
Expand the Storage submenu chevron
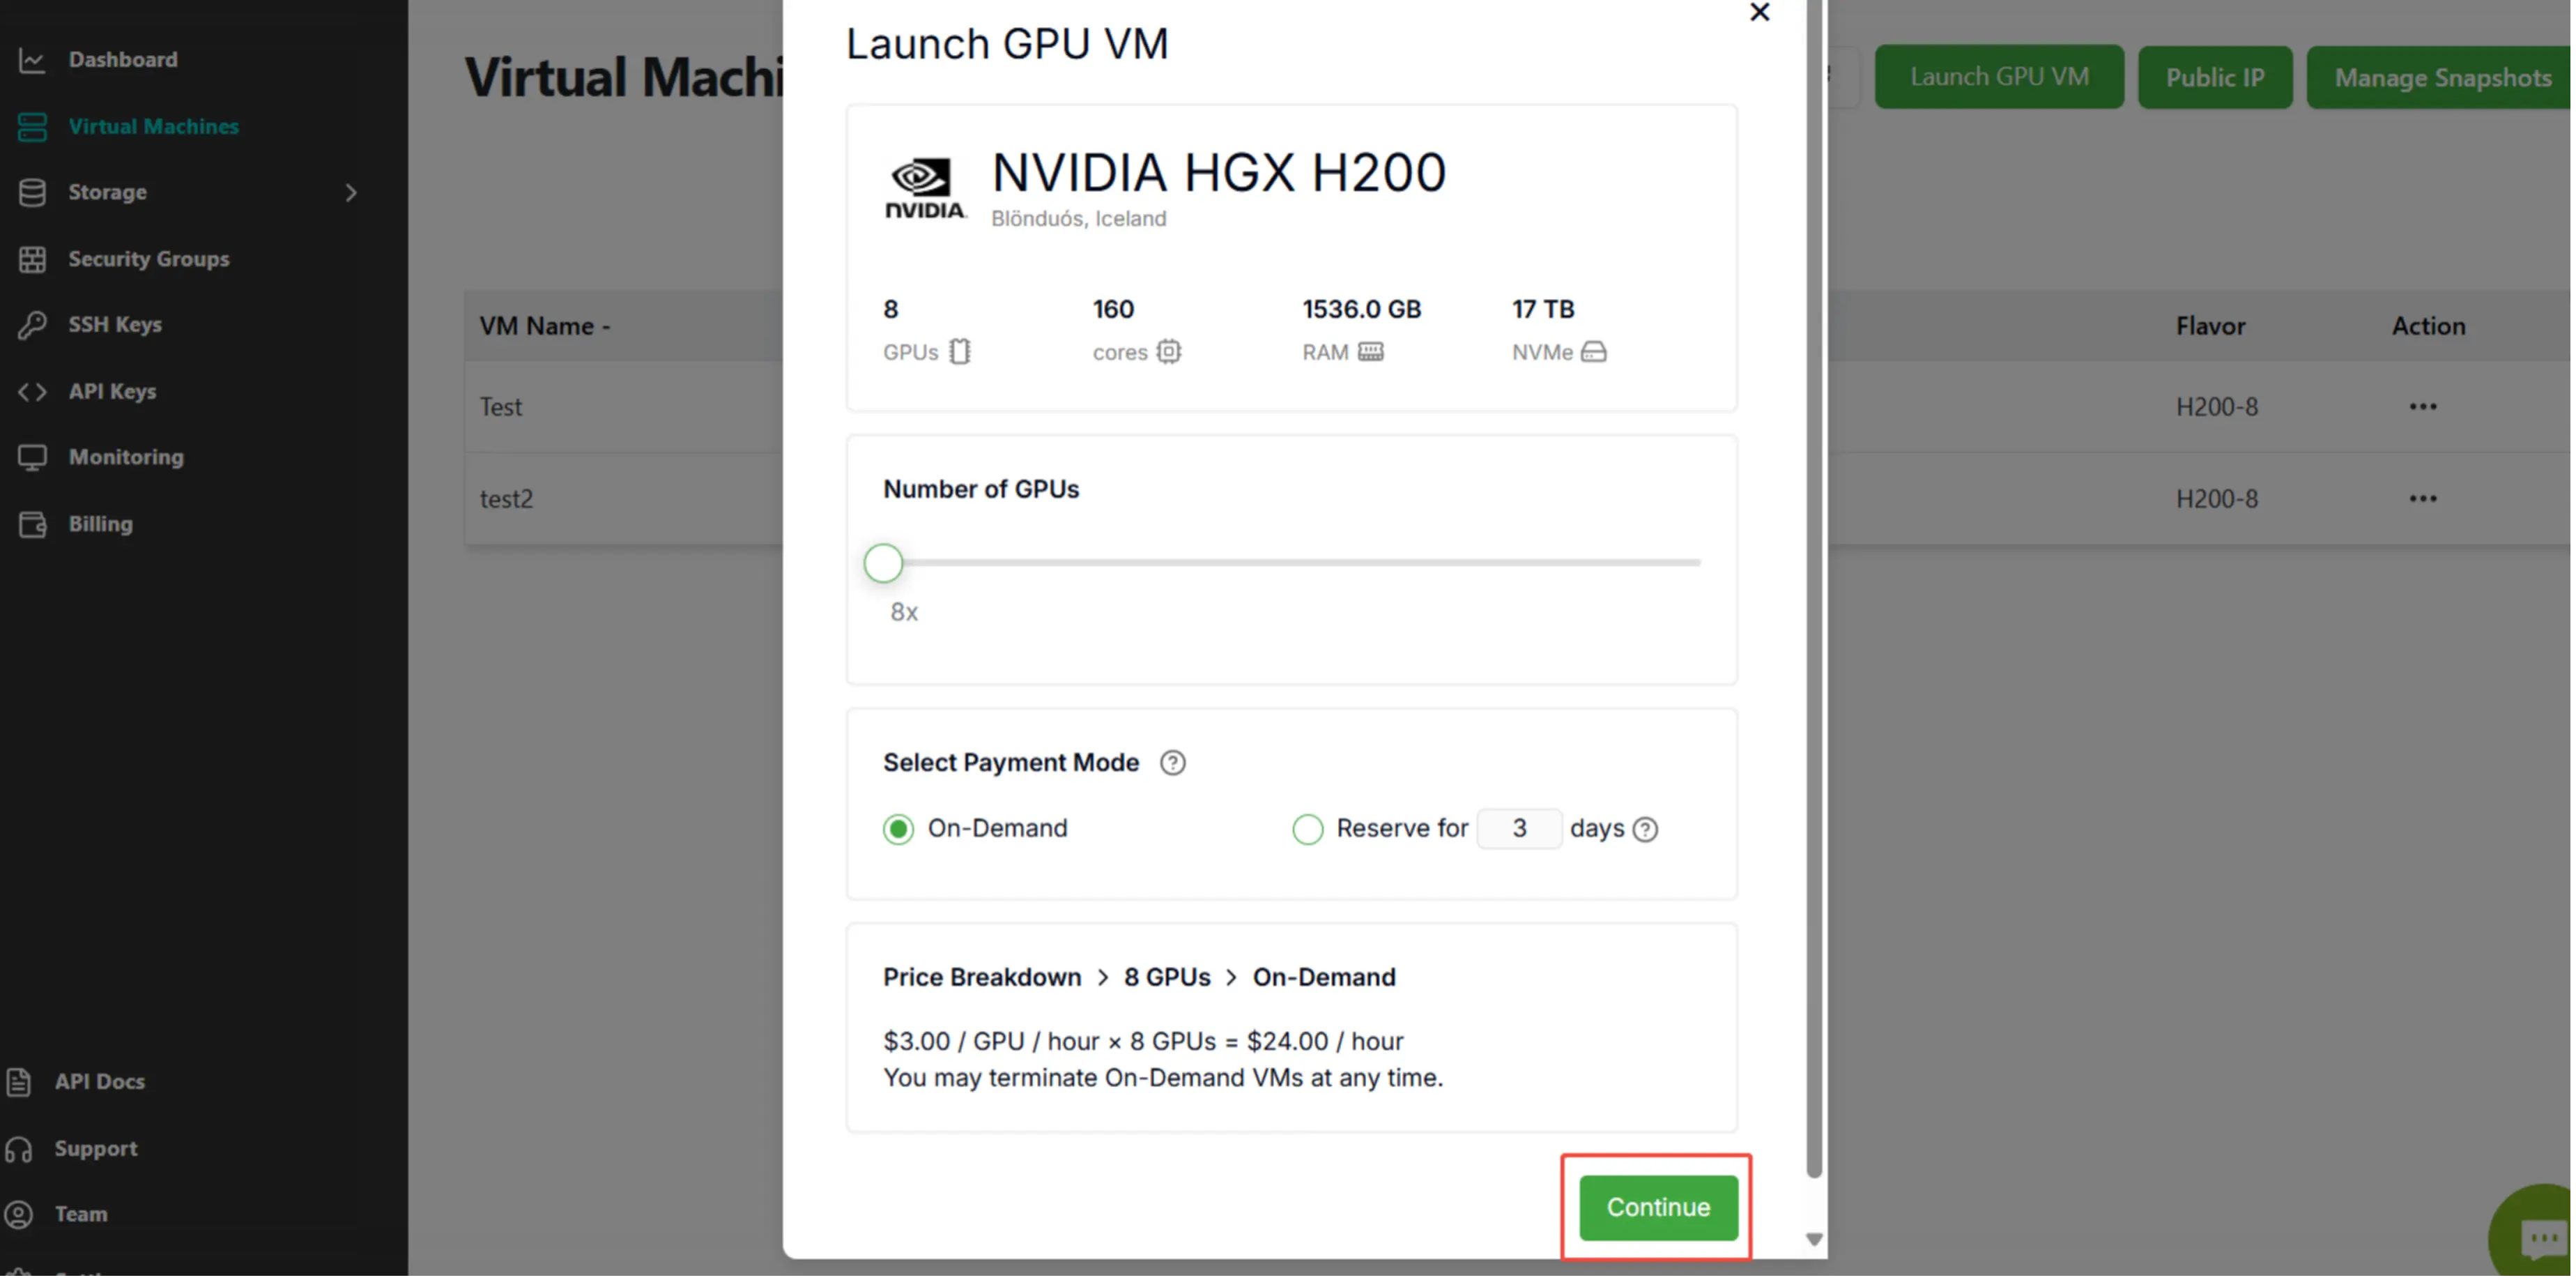351,193
